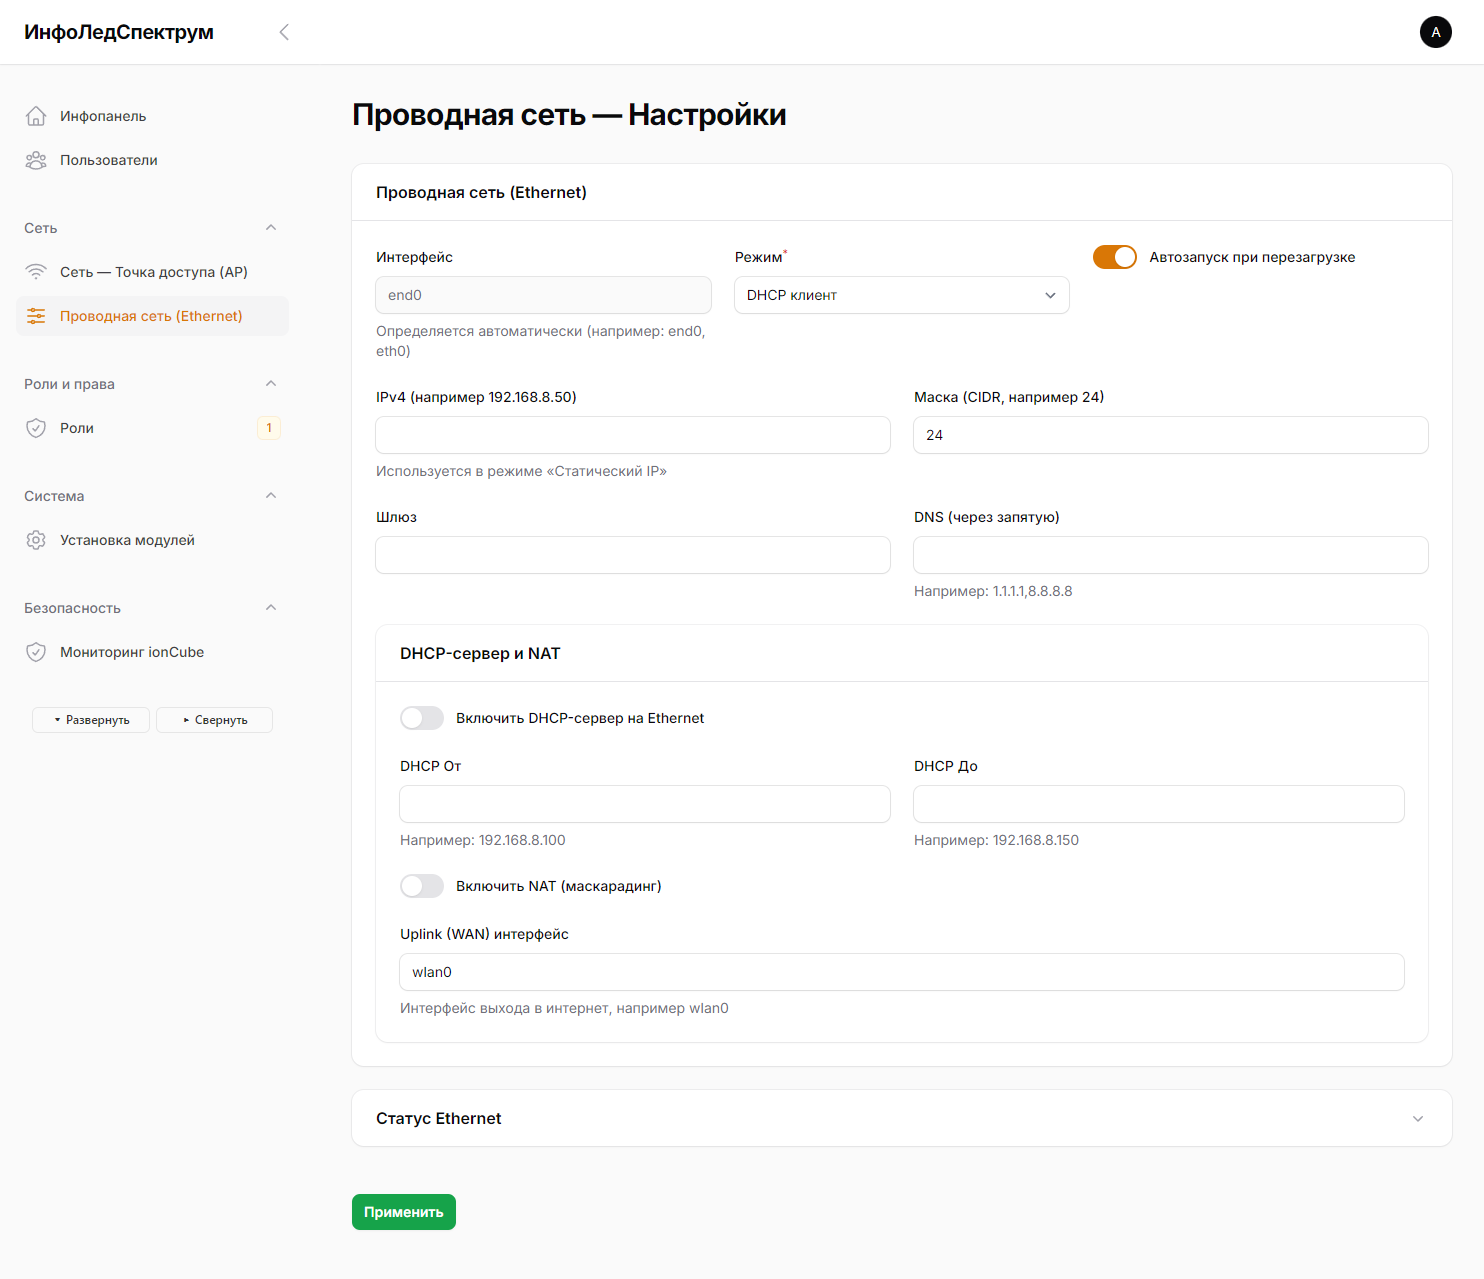Click the home icon next to Инфопанель

pos(36,116)
